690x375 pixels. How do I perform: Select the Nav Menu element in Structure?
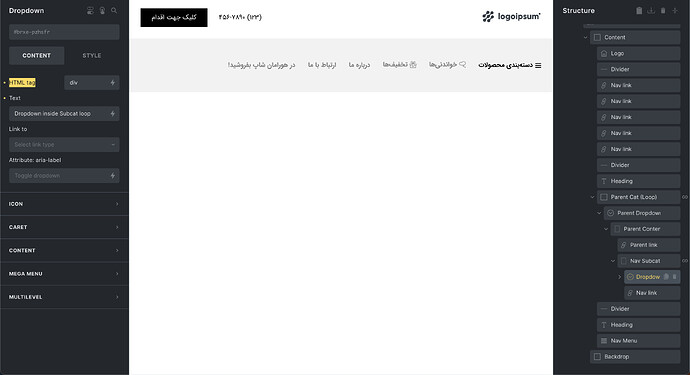coord(639,341)
